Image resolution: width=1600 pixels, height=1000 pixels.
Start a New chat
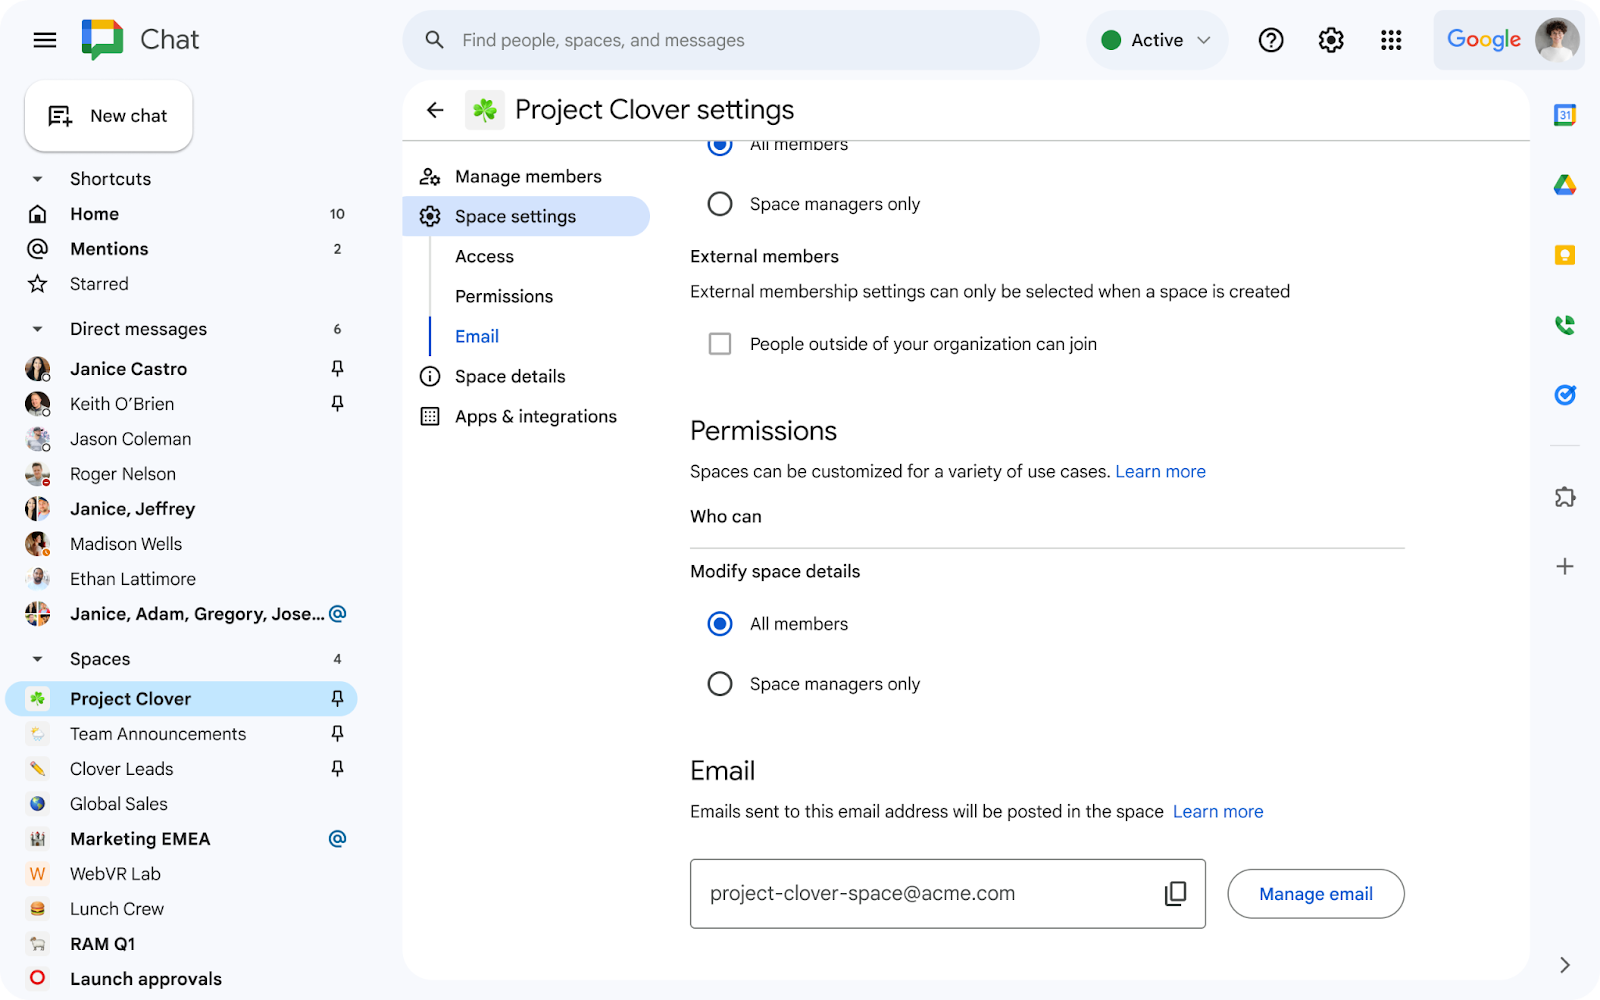click(109, 116)
